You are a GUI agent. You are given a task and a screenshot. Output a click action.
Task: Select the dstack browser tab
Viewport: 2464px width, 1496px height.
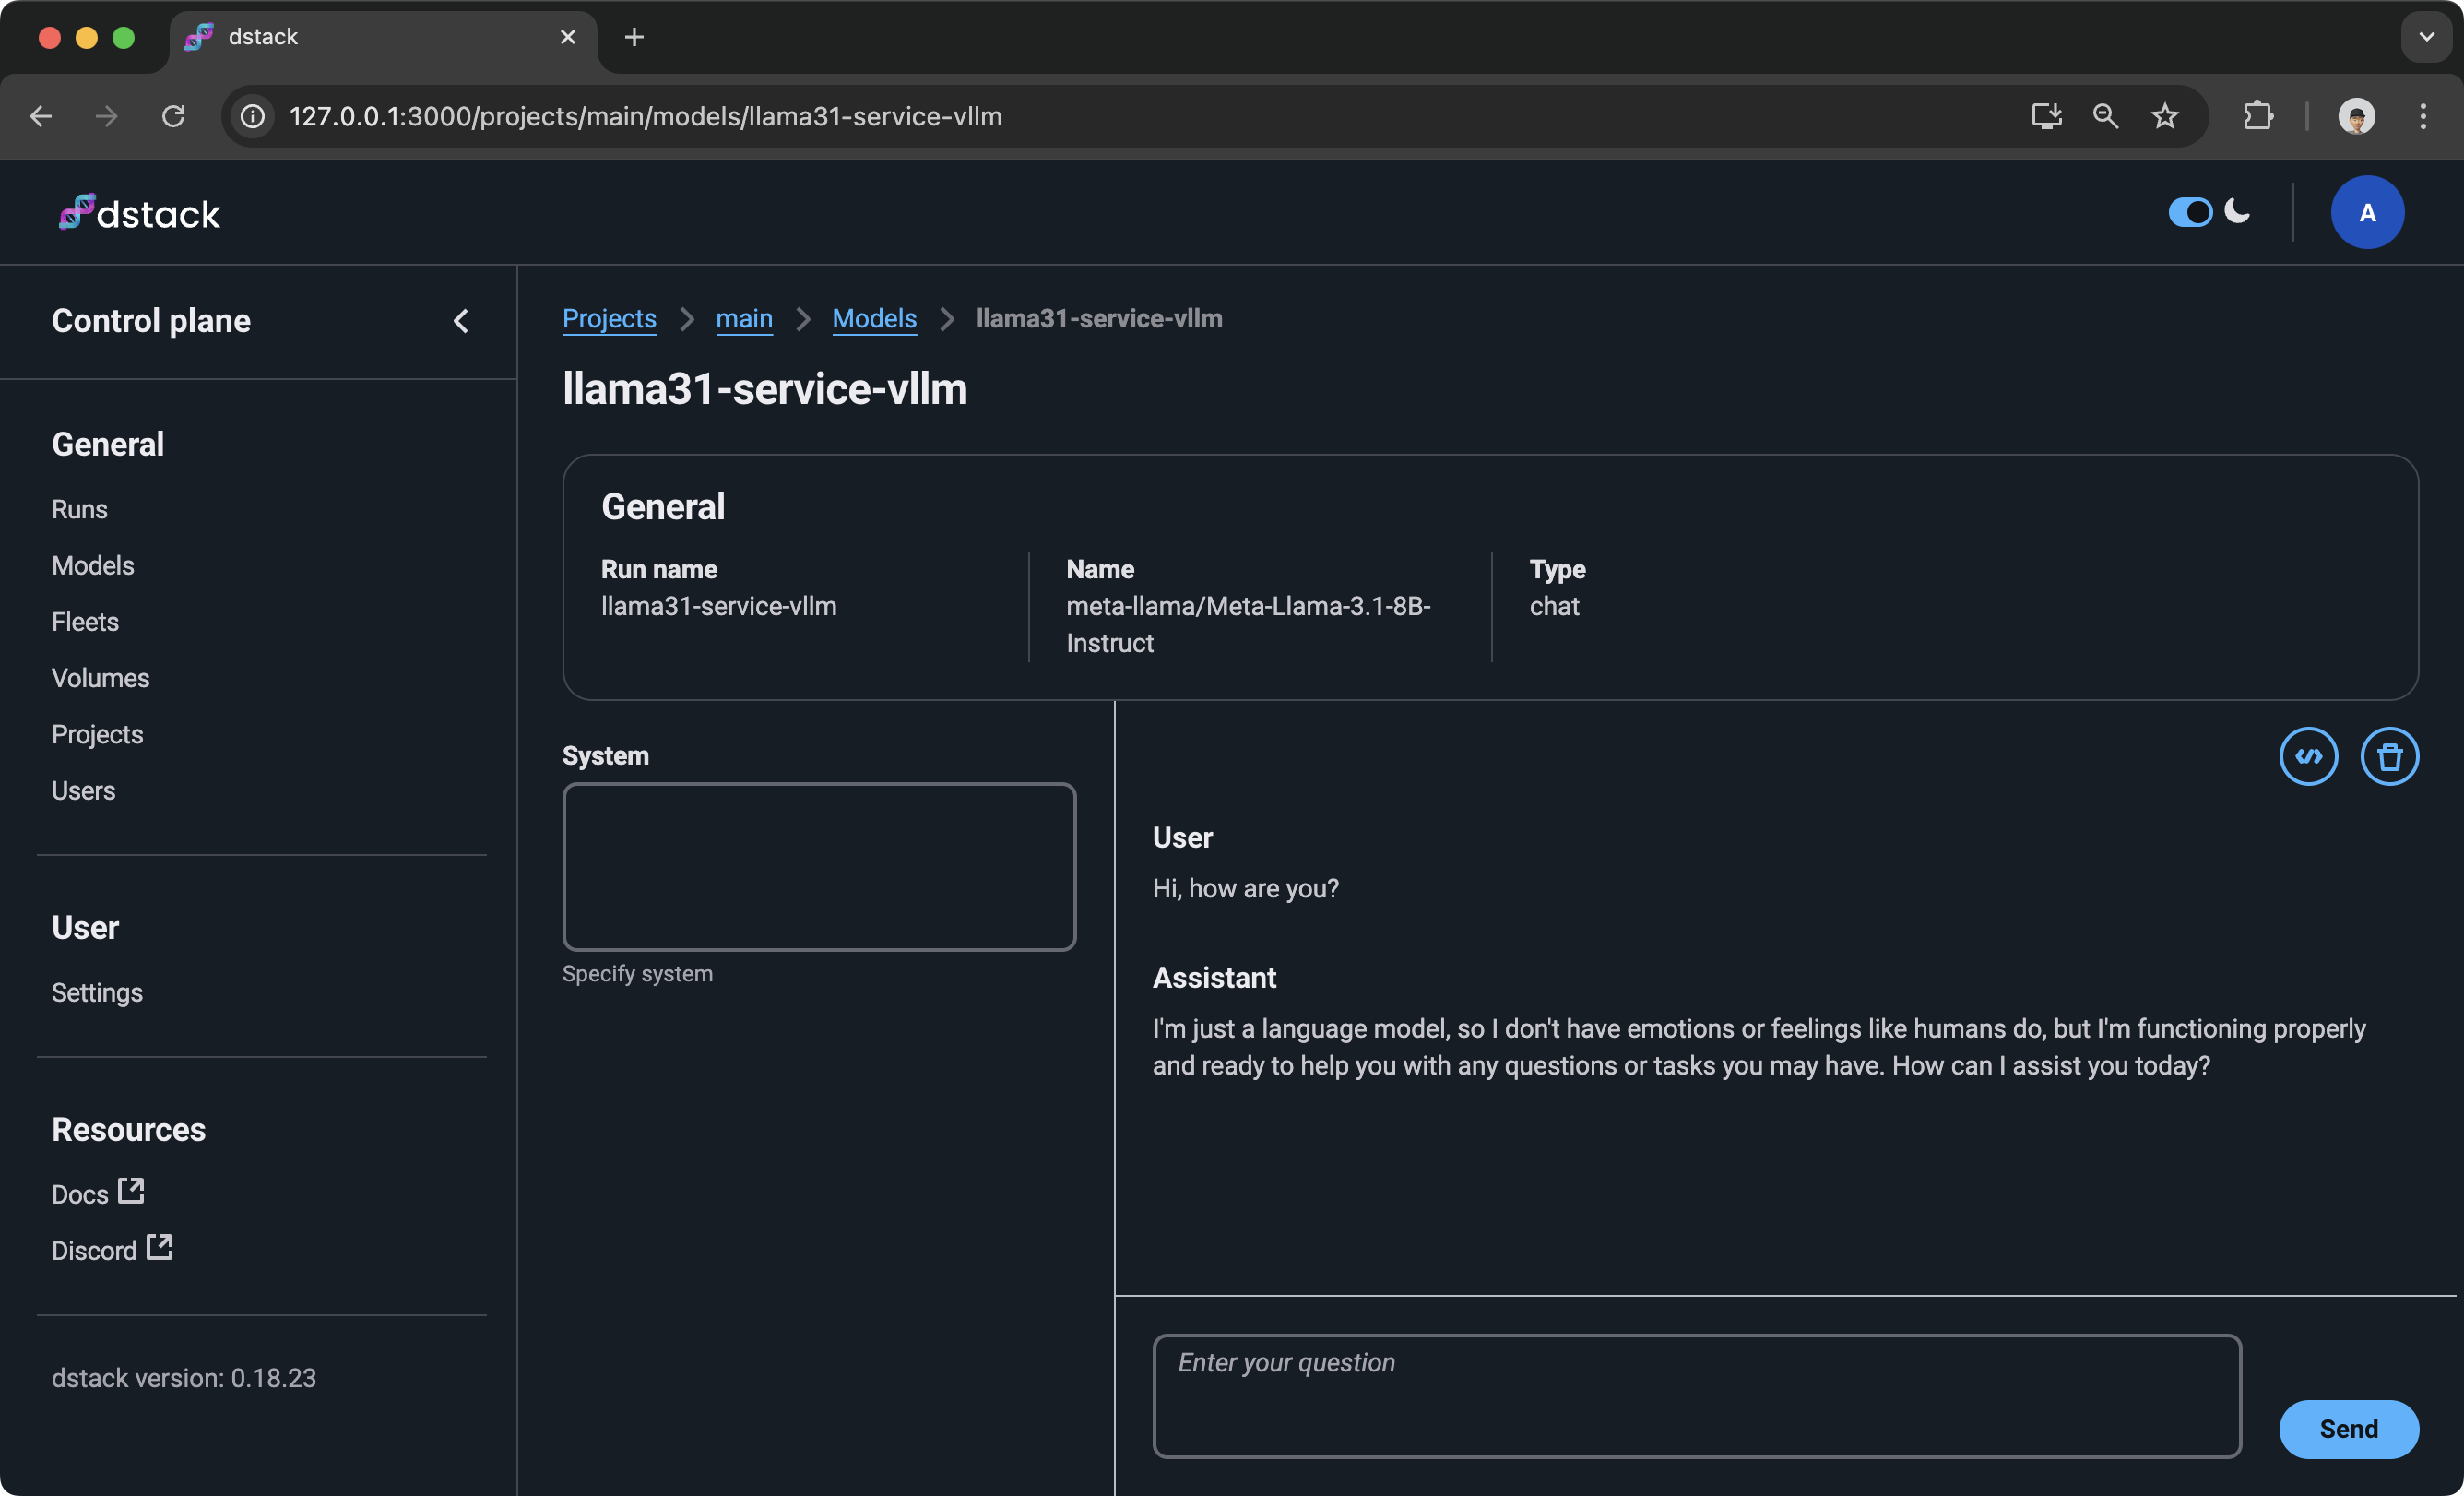coord(383,37)
